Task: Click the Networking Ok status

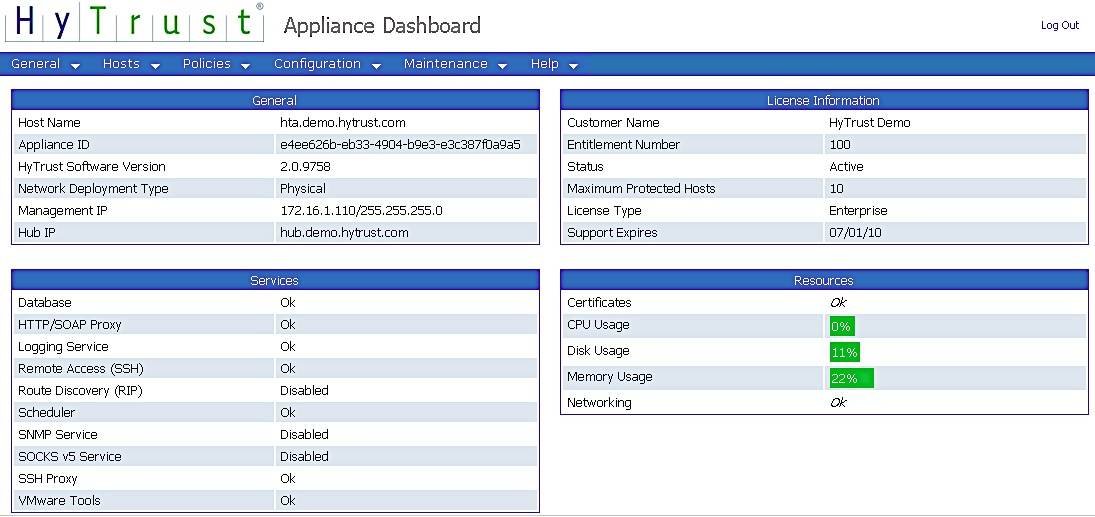Action: 838,403
